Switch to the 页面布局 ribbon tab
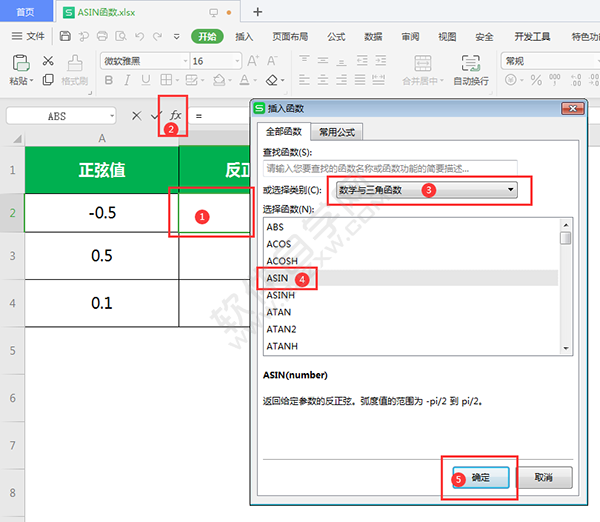600x522 pixels. (290, 37)
